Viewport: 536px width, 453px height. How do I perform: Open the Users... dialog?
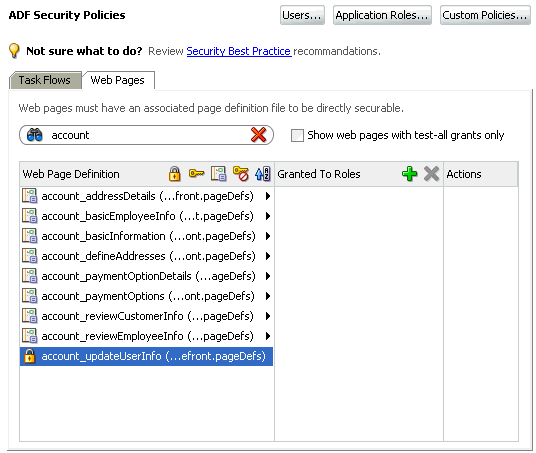coord(302,15)
